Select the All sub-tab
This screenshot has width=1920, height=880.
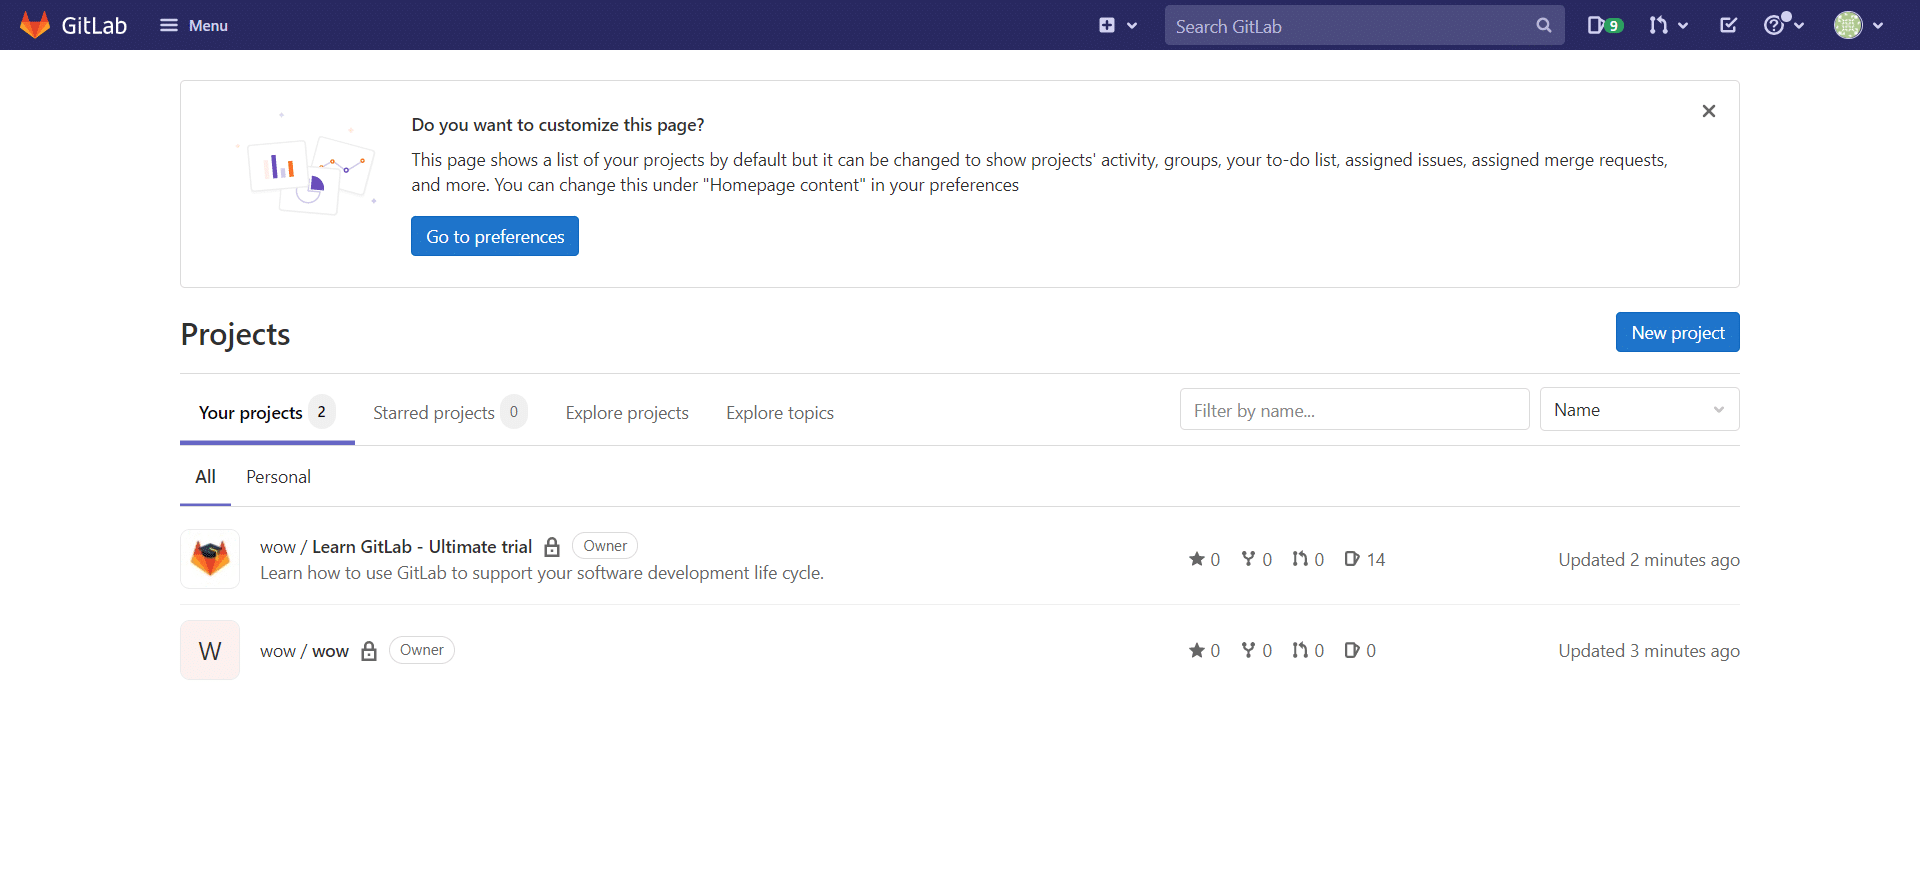tap(205, 477)
